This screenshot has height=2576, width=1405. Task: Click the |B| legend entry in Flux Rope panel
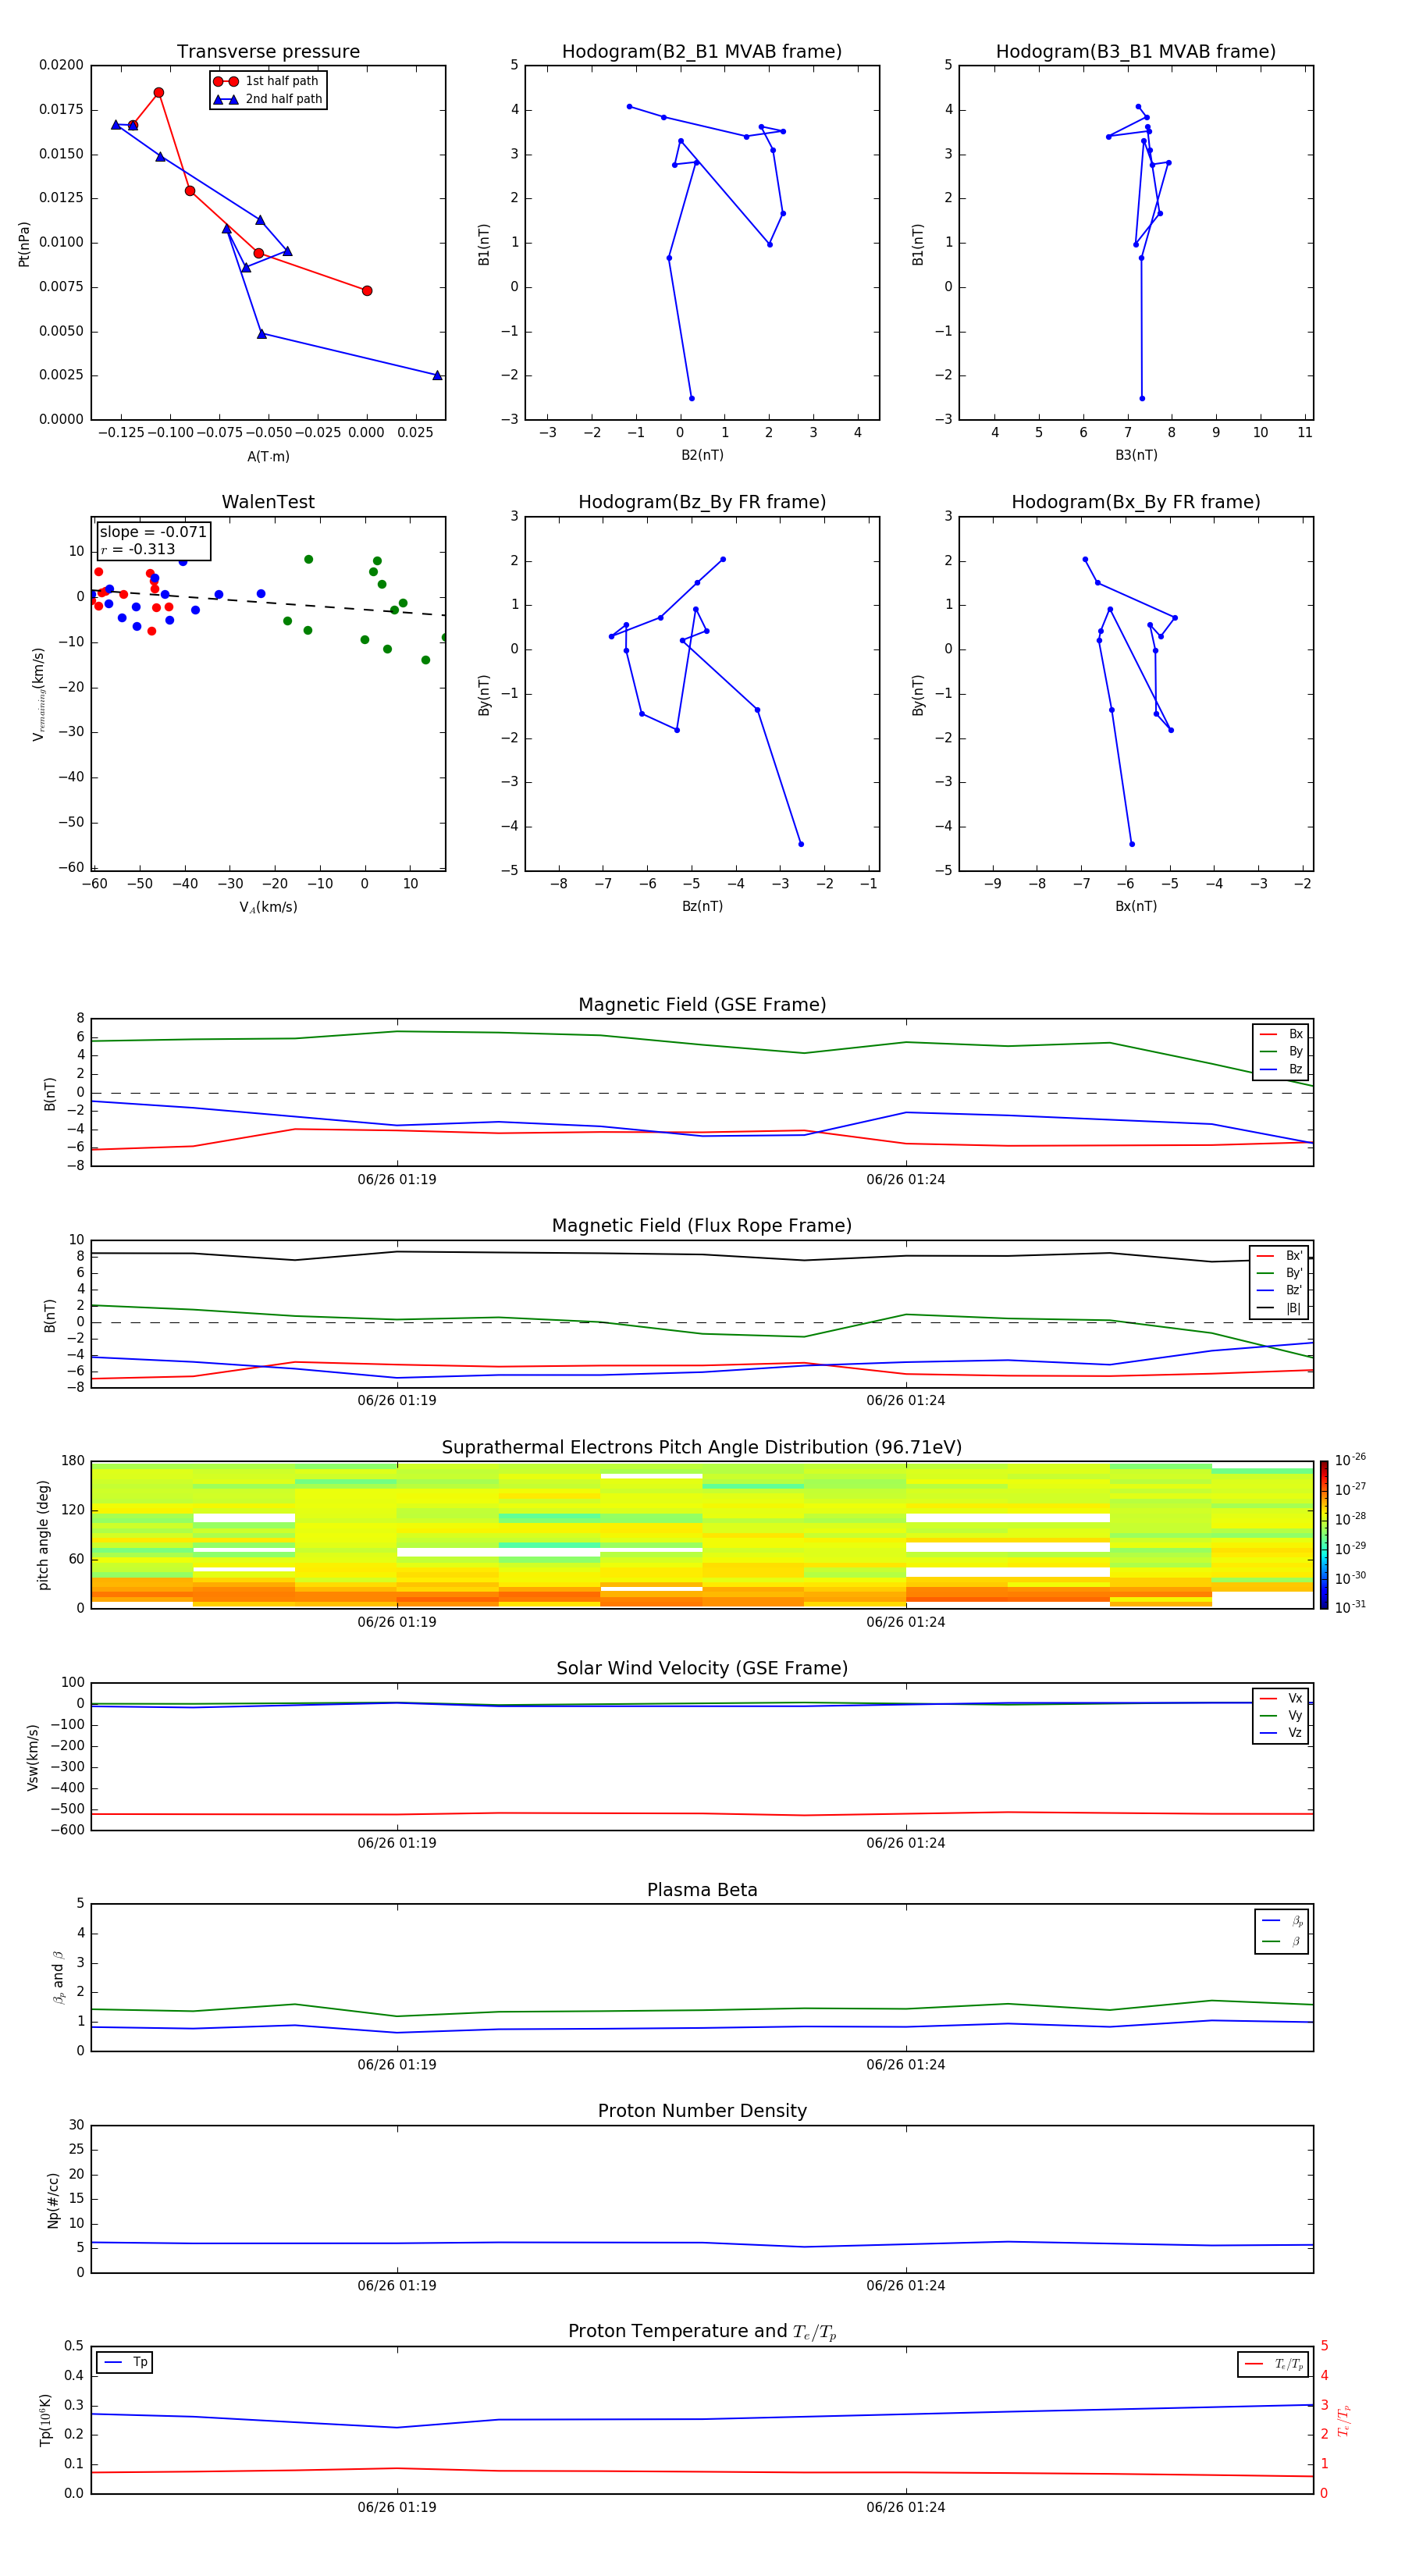pos(1280,1308)
